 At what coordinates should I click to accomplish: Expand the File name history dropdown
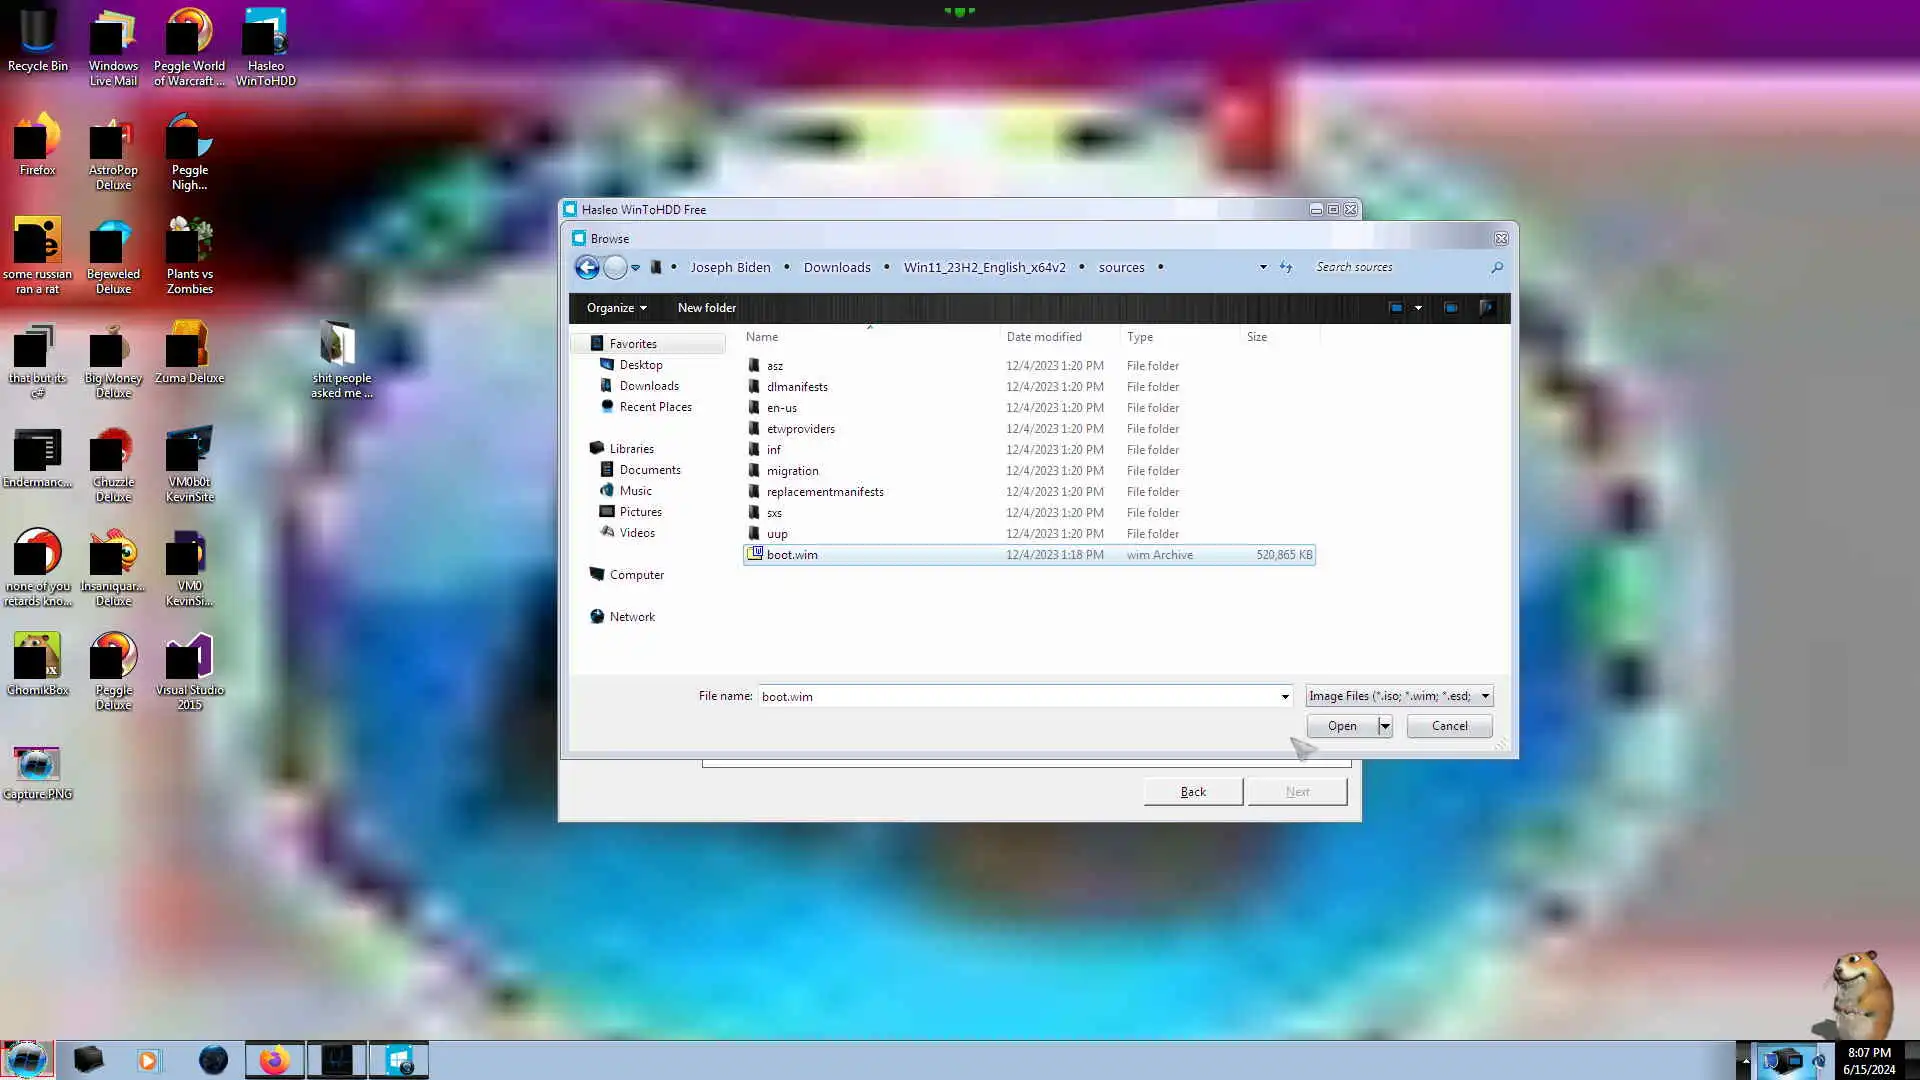[x=1285, y=696]
